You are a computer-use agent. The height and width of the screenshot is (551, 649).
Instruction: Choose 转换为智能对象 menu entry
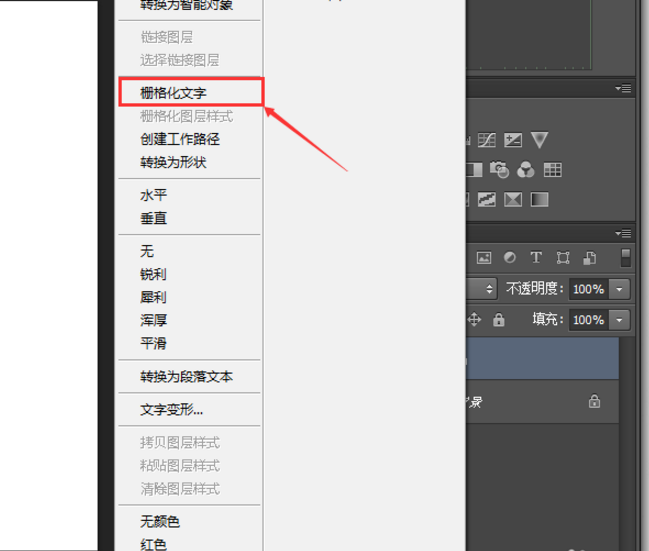(189, 5)
